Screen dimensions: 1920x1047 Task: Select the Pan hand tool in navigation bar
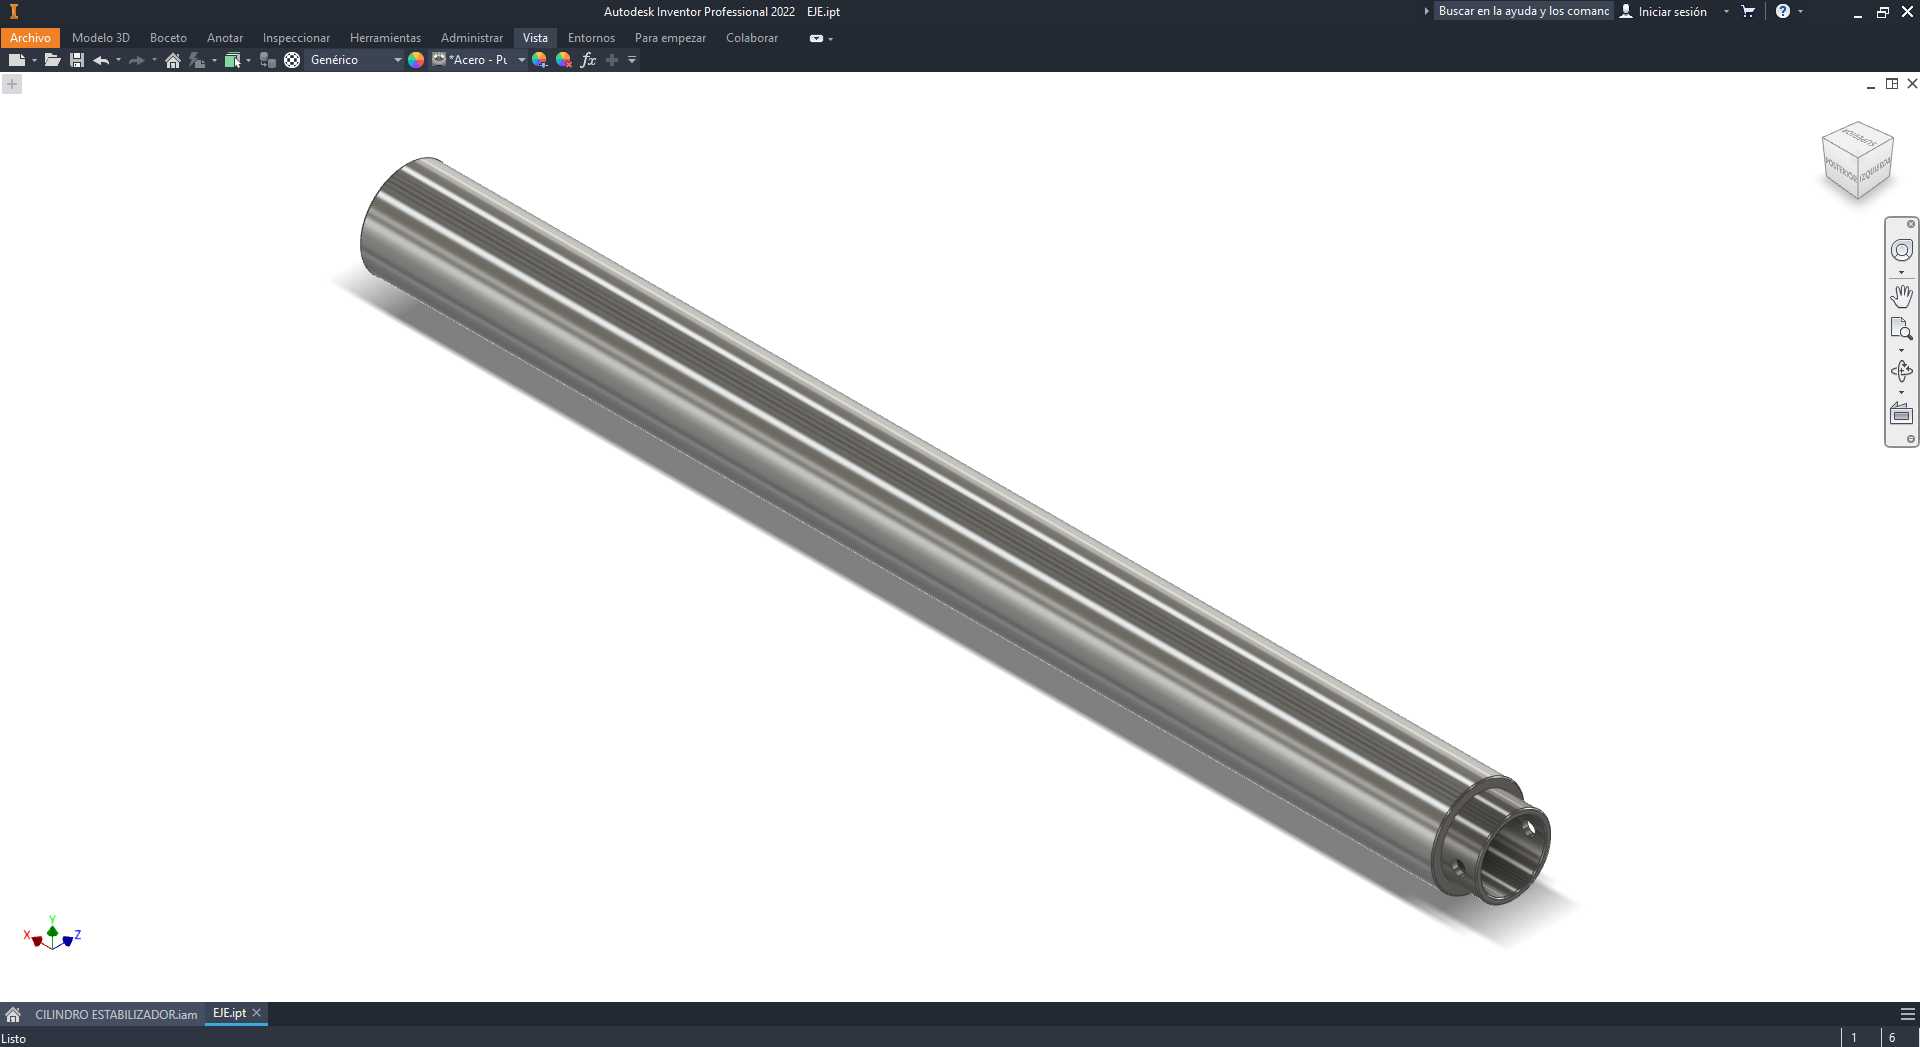pos(1901,296)
